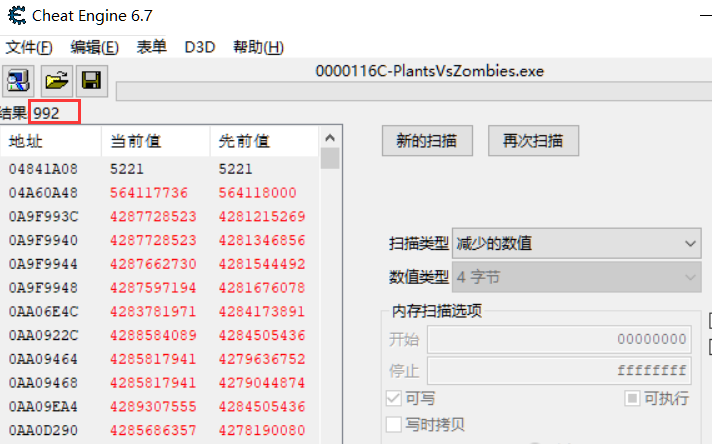Click the 地址 column header

[x=51, y=141]
